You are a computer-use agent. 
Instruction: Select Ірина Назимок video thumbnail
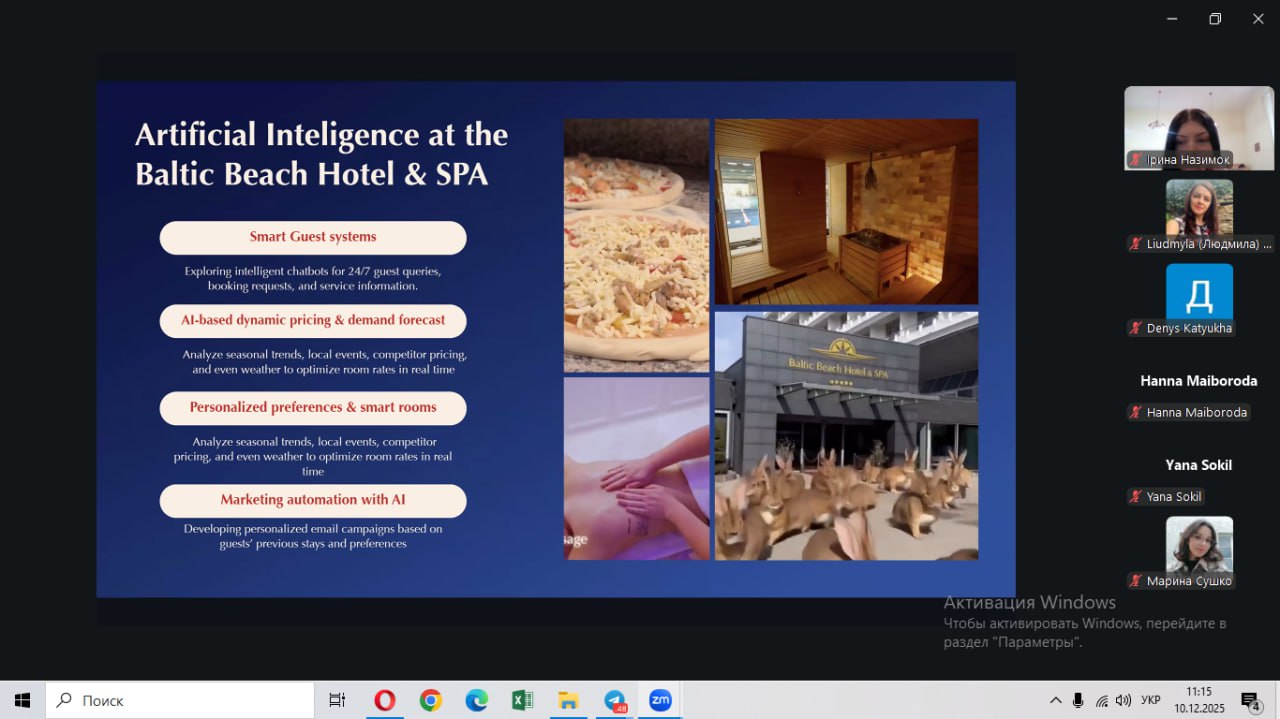point(1199,128)
